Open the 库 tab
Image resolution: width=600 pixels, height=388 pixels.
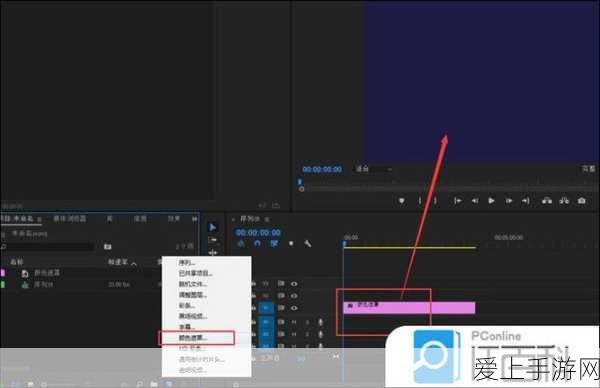pyautogui.click(x=110, y=219)
